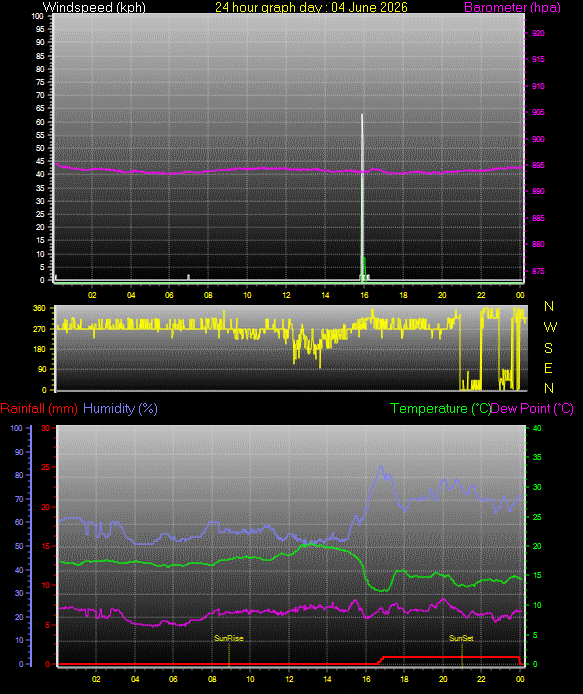This screenshot has height=694, width=583.
Task: Click the SunSet marker label
Action: [x=461, y=638]
